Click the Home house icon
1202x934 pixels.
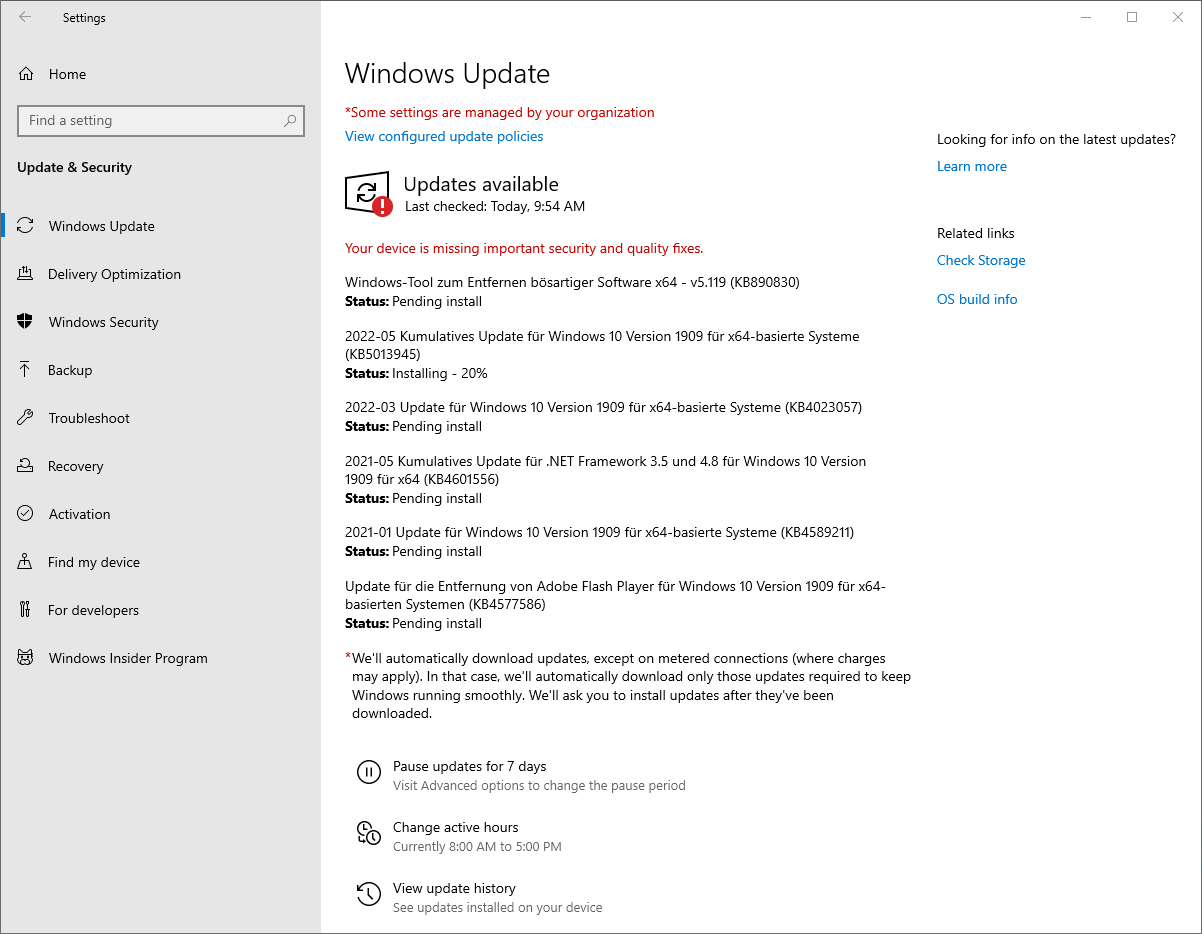pyautogui.click(x=26, y=74)
